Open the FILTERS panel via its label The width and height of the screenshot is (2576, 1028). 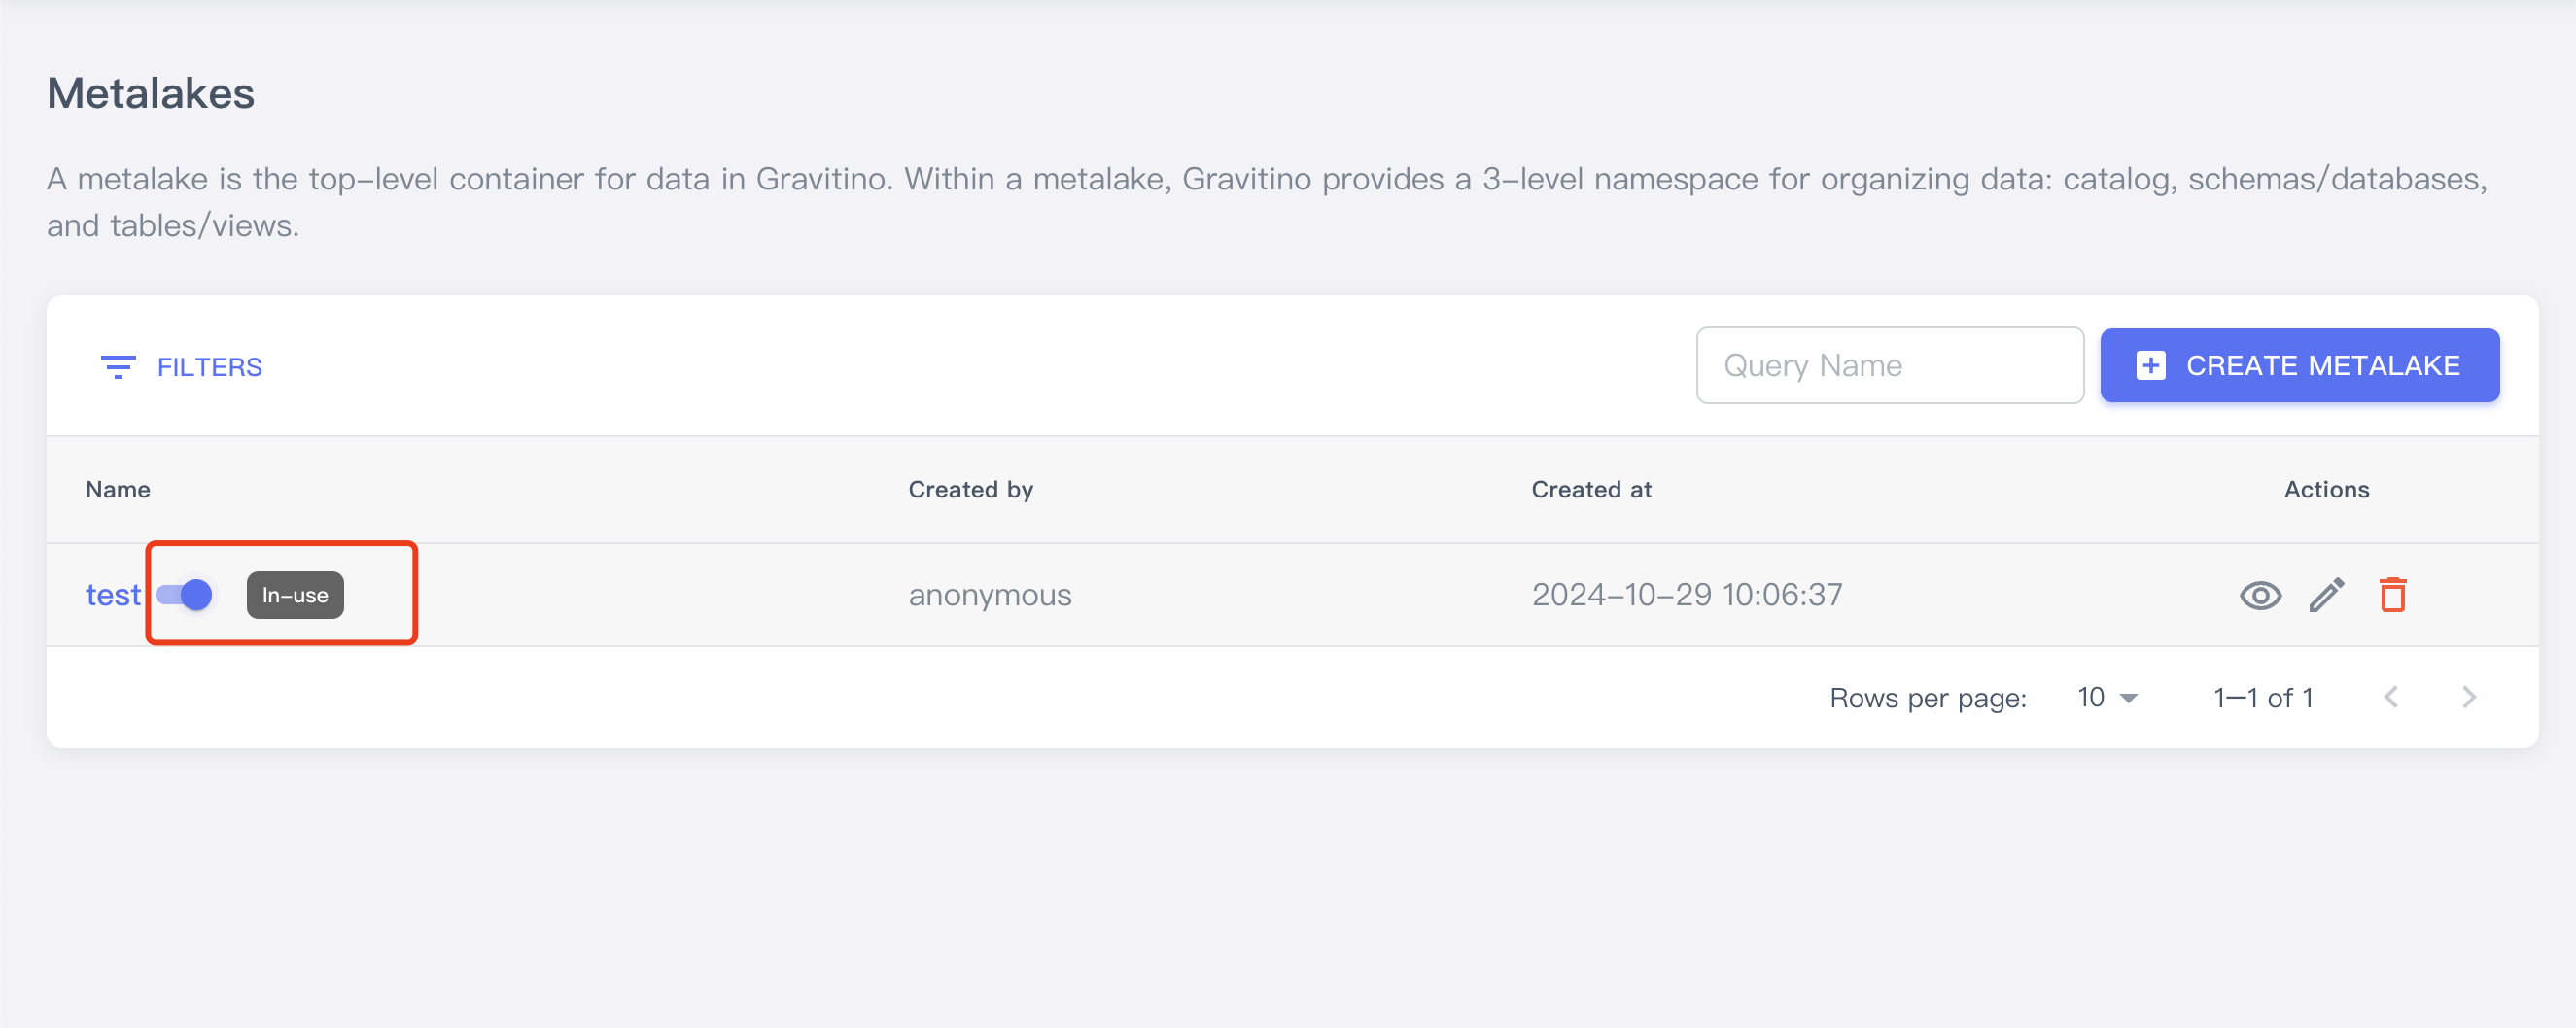(x=209, y=367)
